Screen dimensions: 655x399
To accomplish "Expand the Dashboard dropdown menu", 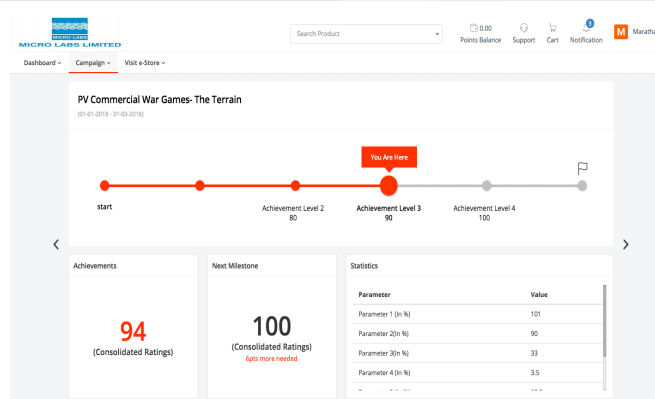I will click(x=42, y=63).
